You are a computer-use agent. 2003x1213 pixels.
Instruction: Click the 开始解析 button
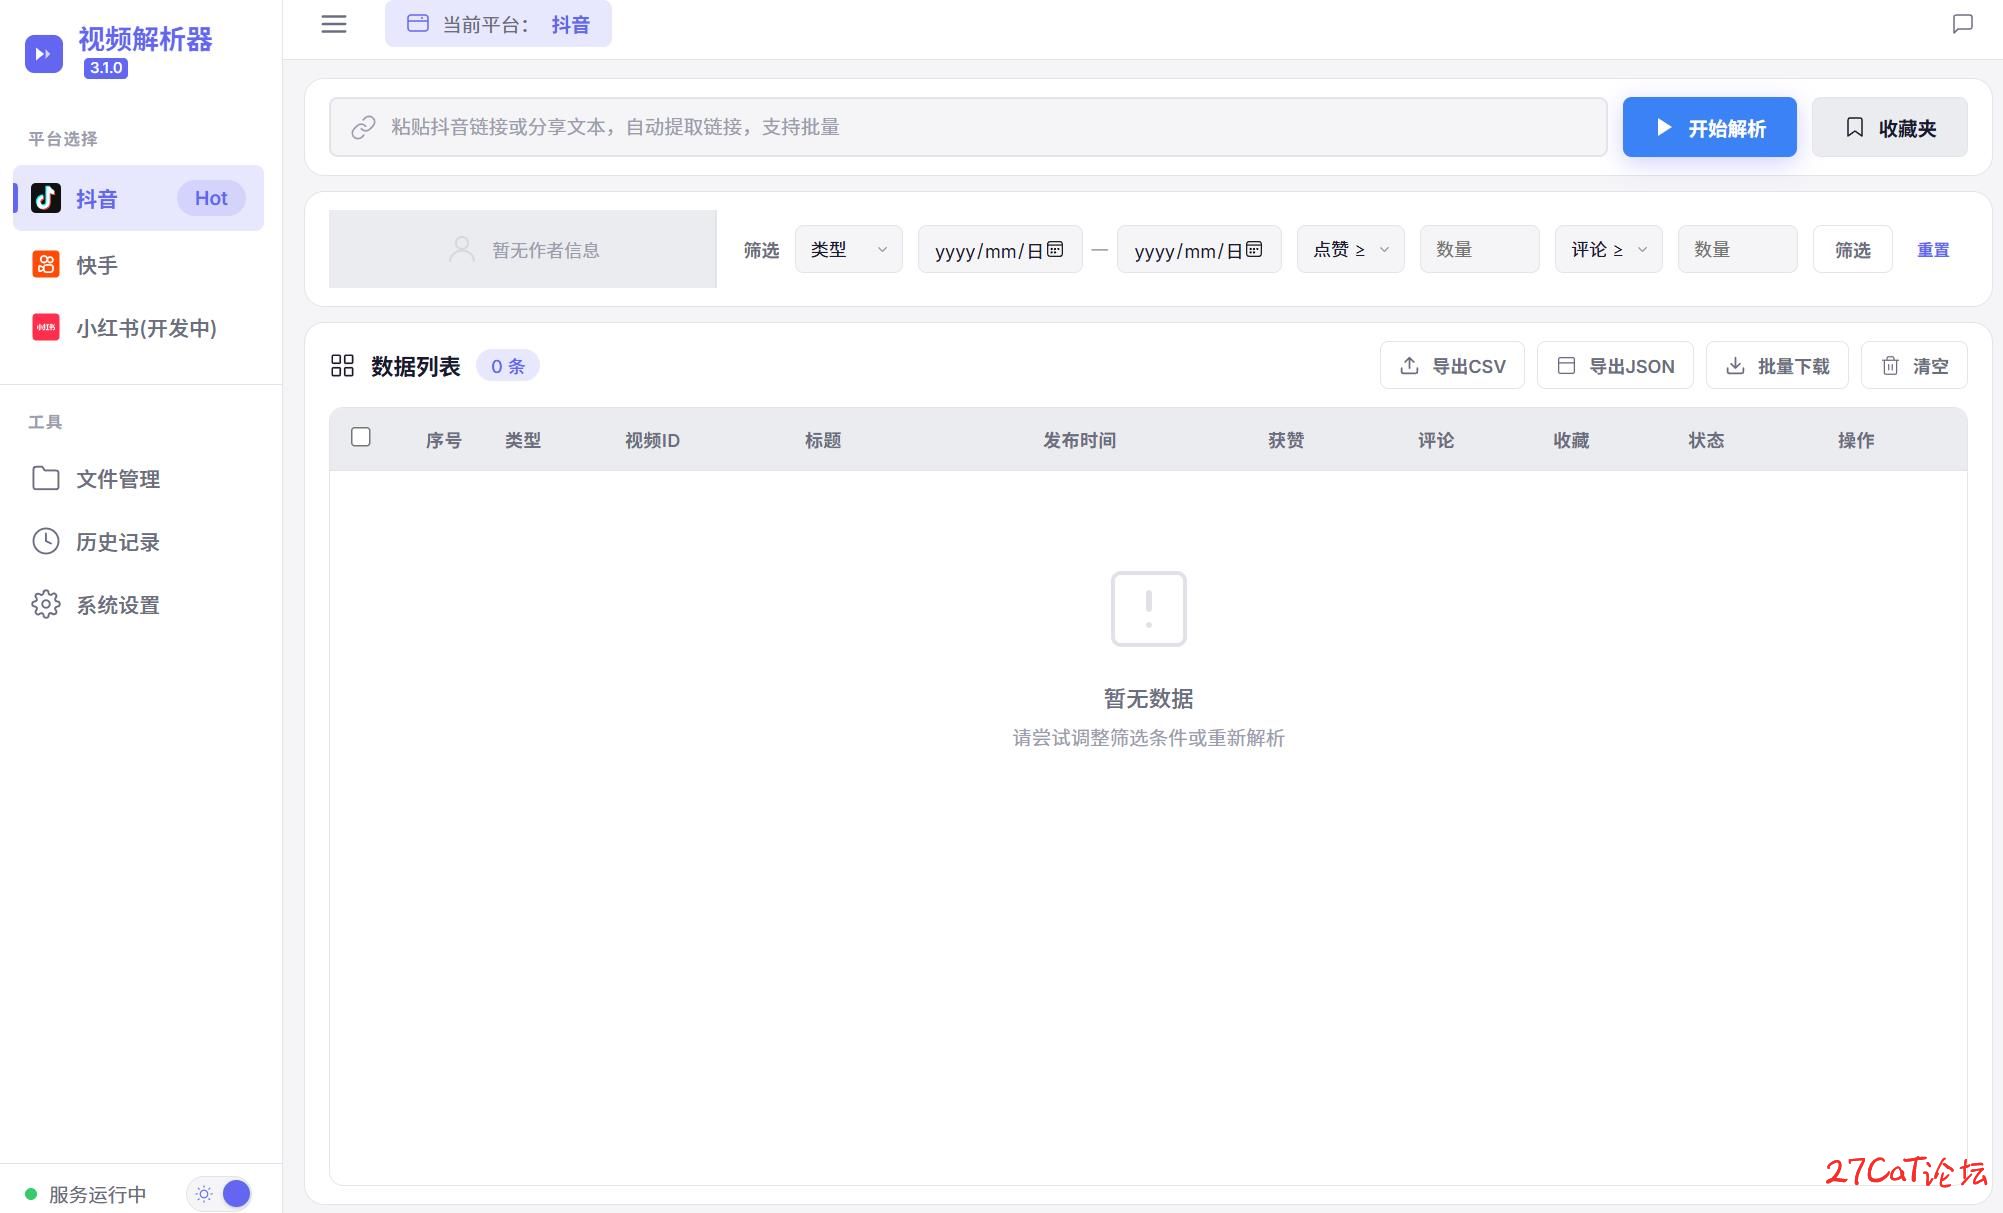point(1709,127)
